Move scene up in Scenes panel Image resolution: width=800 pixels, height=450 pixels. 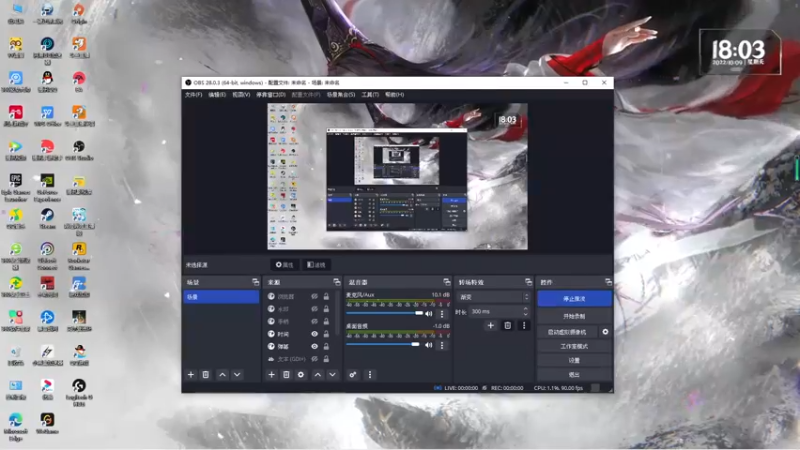click(222, 374)
